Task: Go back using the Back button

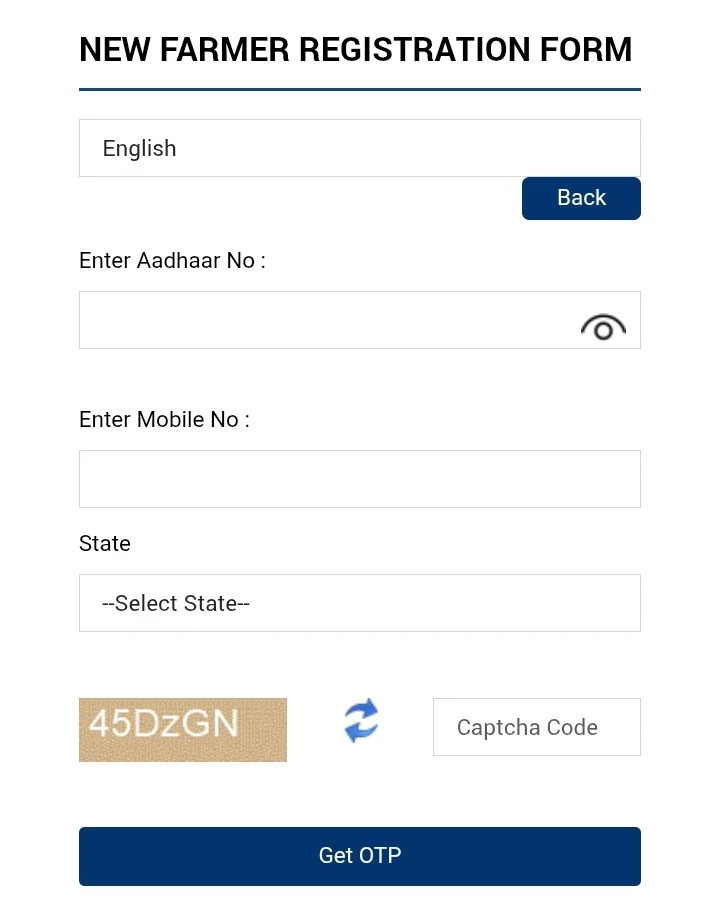Action: pyautogui.click(x=581, y=198)
